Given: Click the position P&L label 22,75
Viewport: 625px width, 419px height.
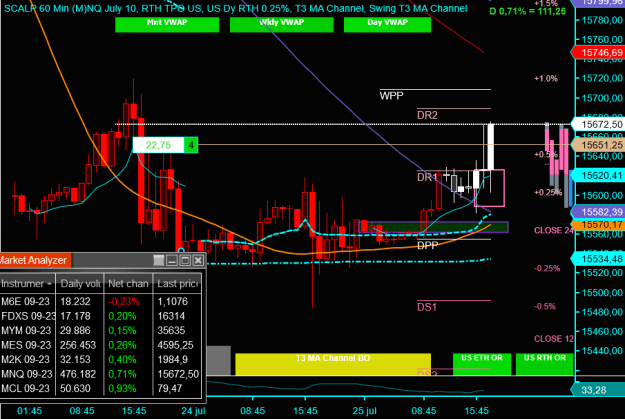Looking at the screenshot, I should click(158, 145).
